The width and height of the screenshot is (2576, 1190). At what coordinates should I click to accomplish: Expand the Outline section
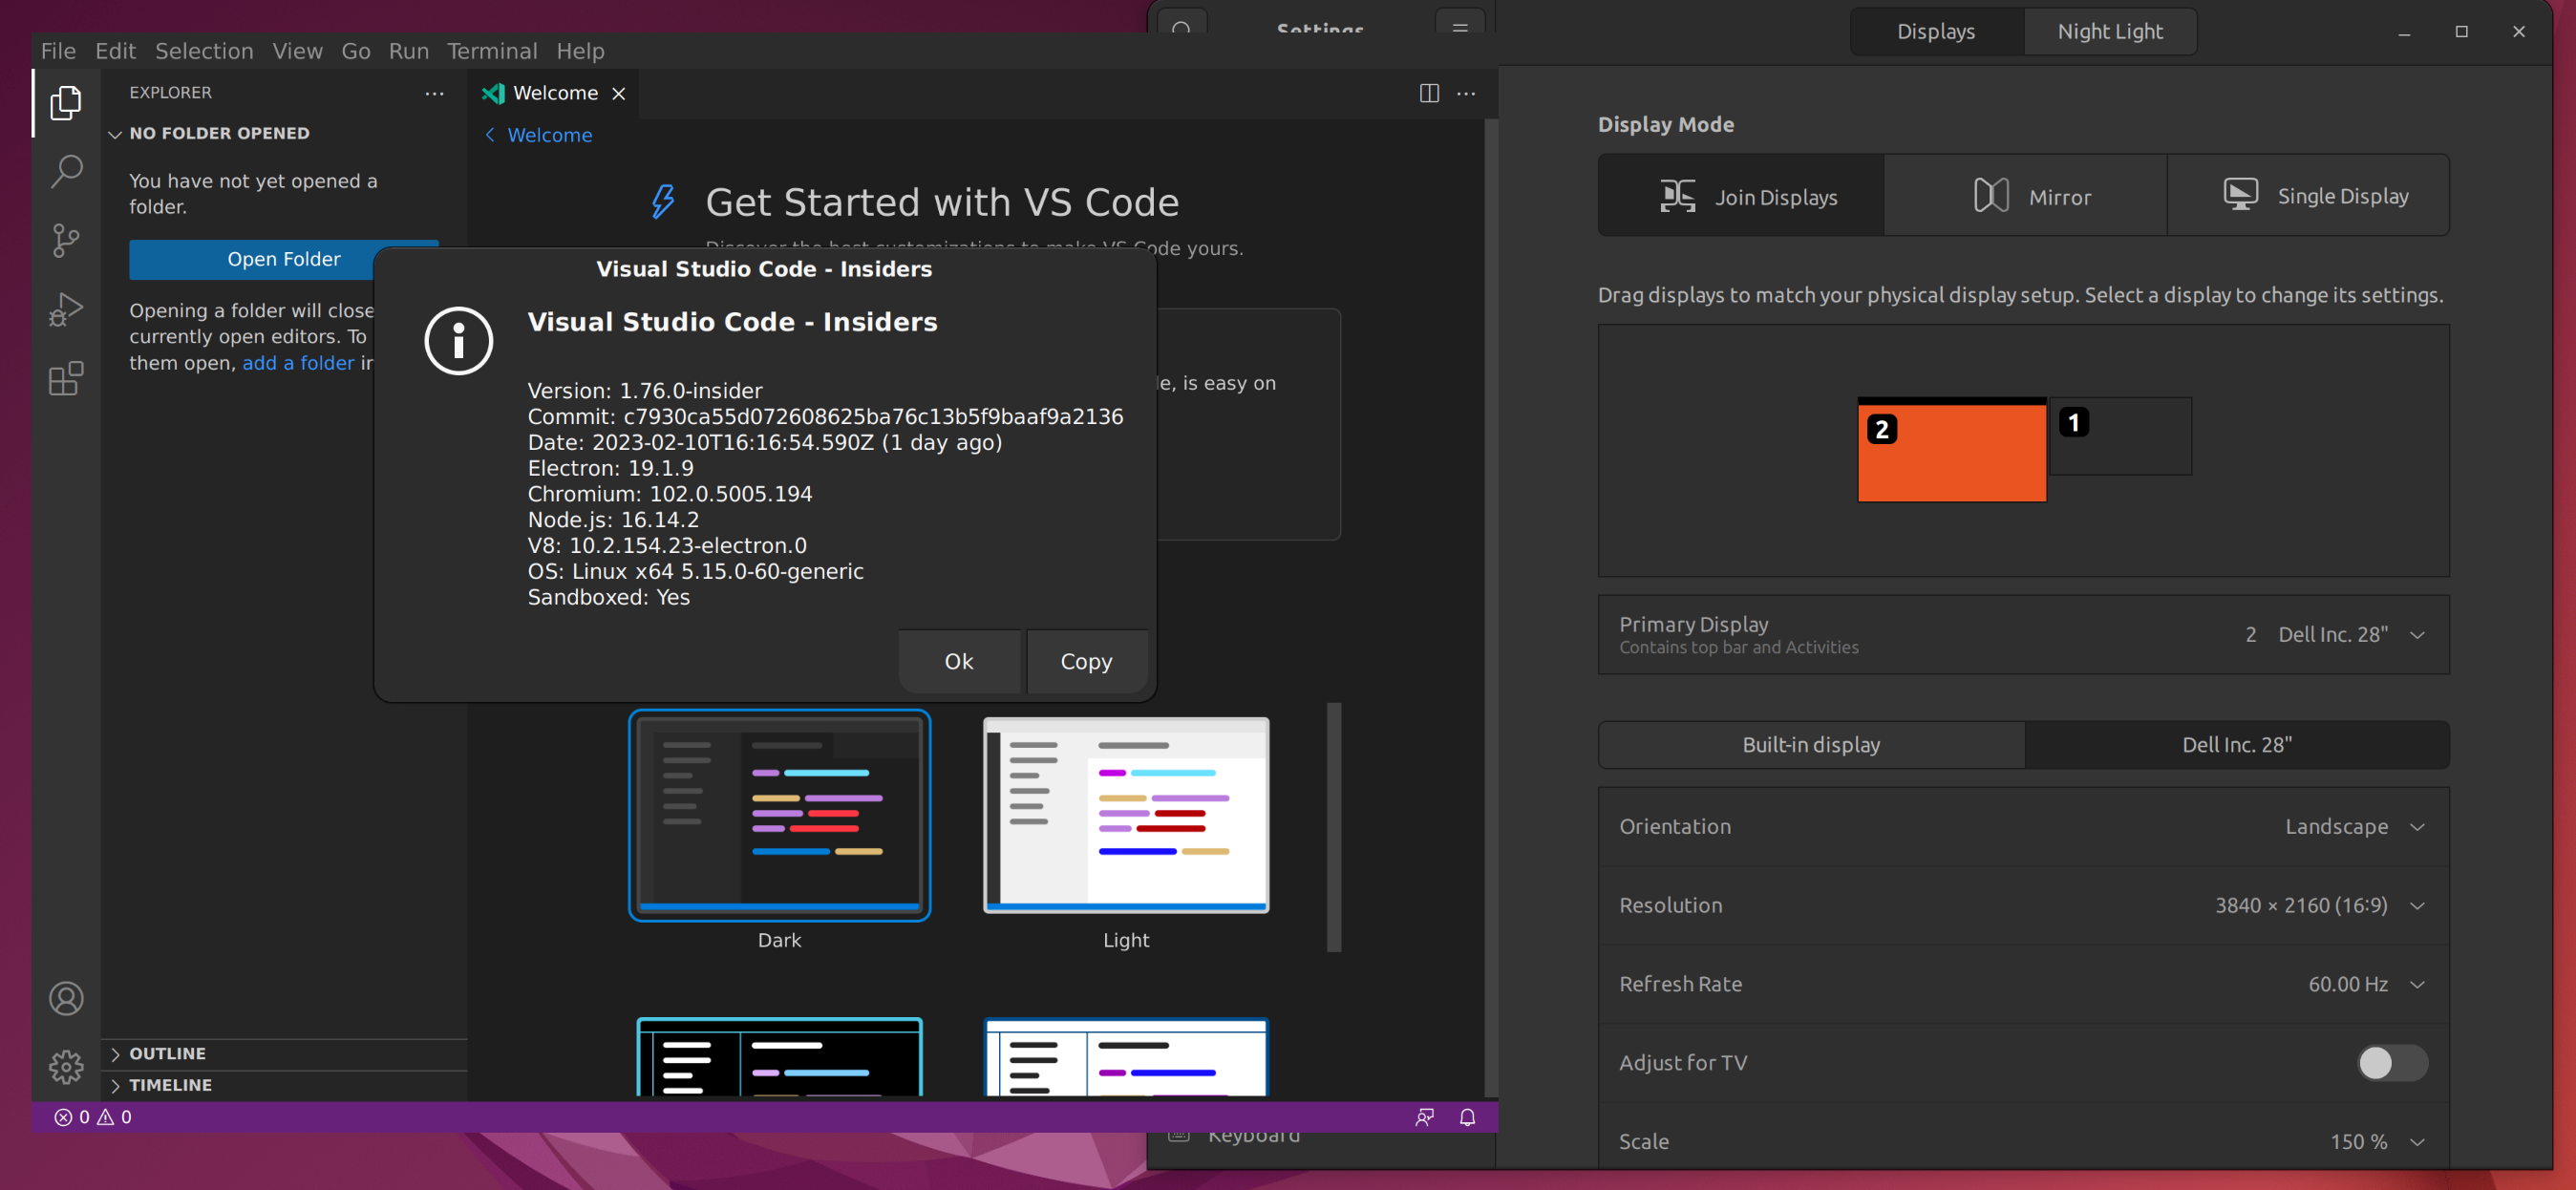click(x=168, y=1053)
